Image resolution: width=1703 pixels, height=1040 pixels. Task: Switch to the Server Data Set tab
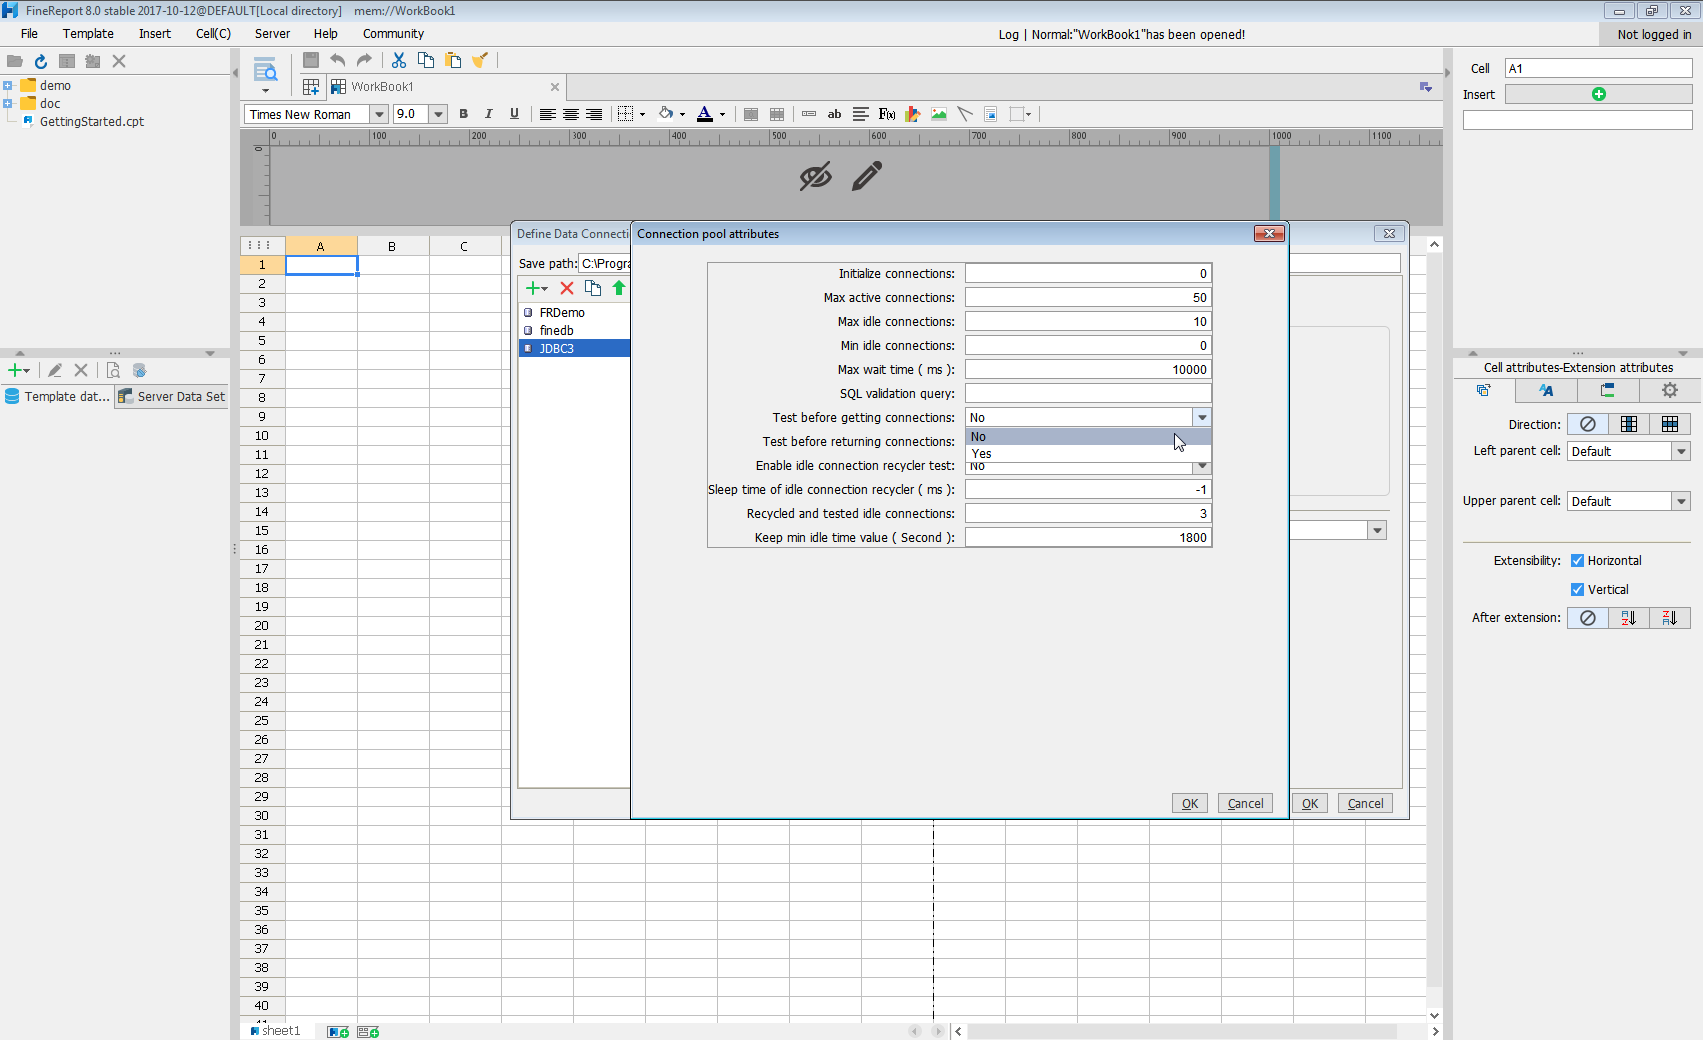(x=171, y=397)
